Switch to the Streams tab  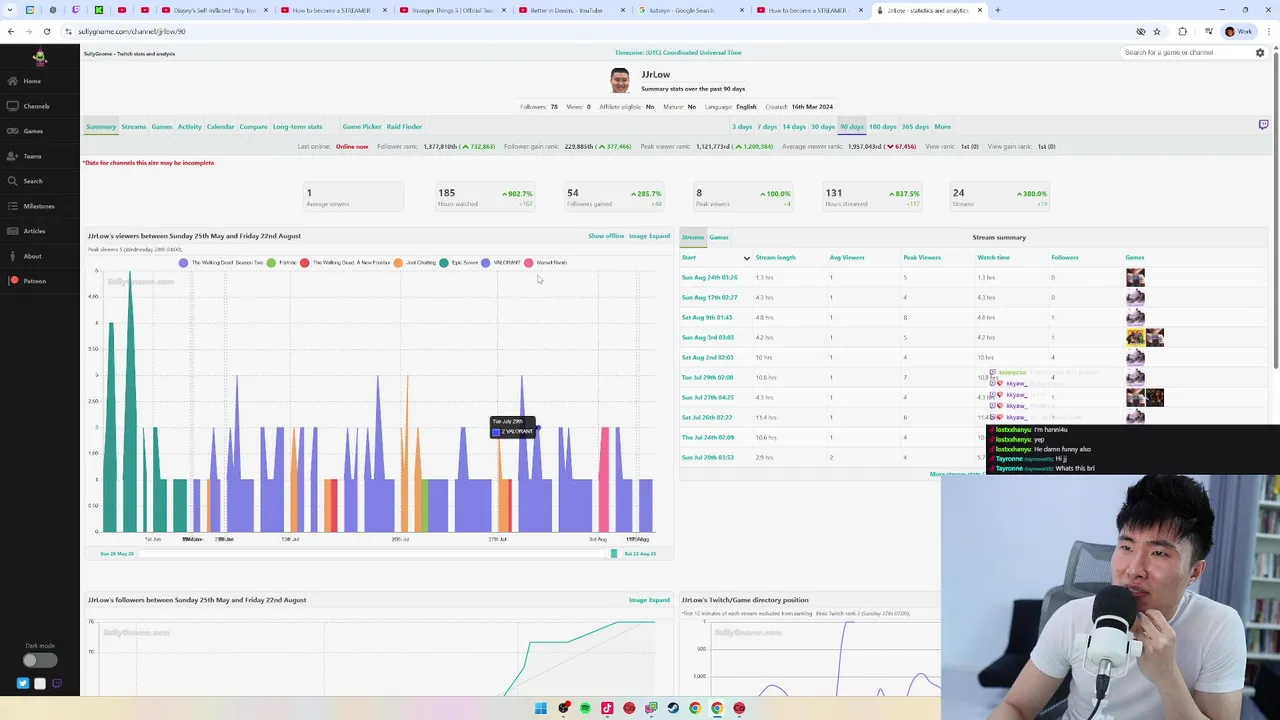click(134, 127)
